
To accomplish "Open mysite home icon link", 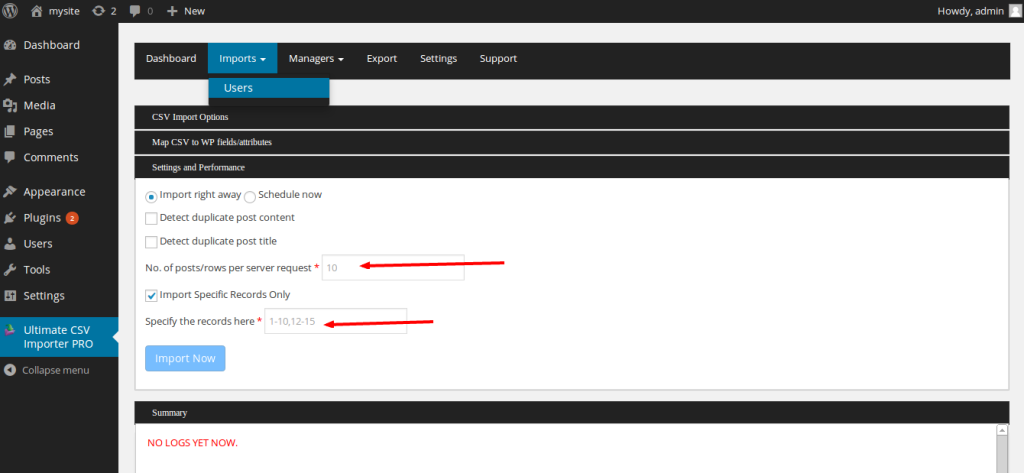I will (37, 10).
